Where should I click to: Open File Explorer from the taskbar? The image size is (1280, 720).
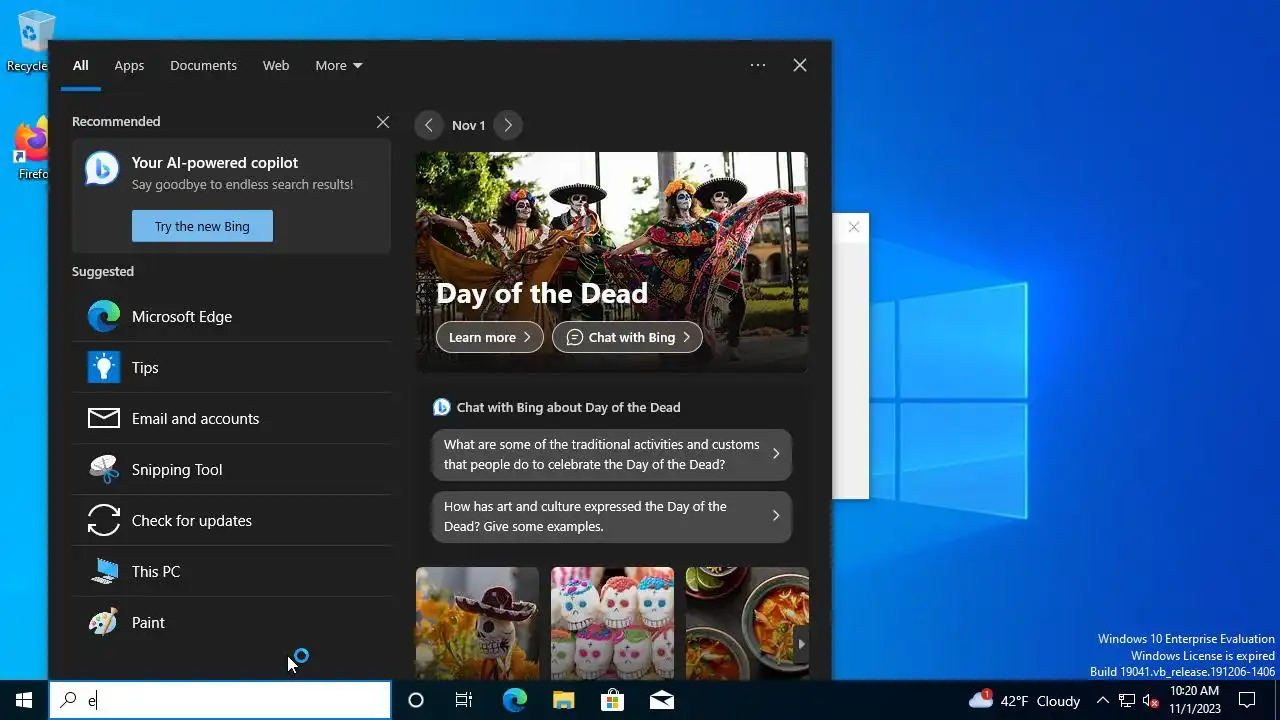tap(563, 700)
